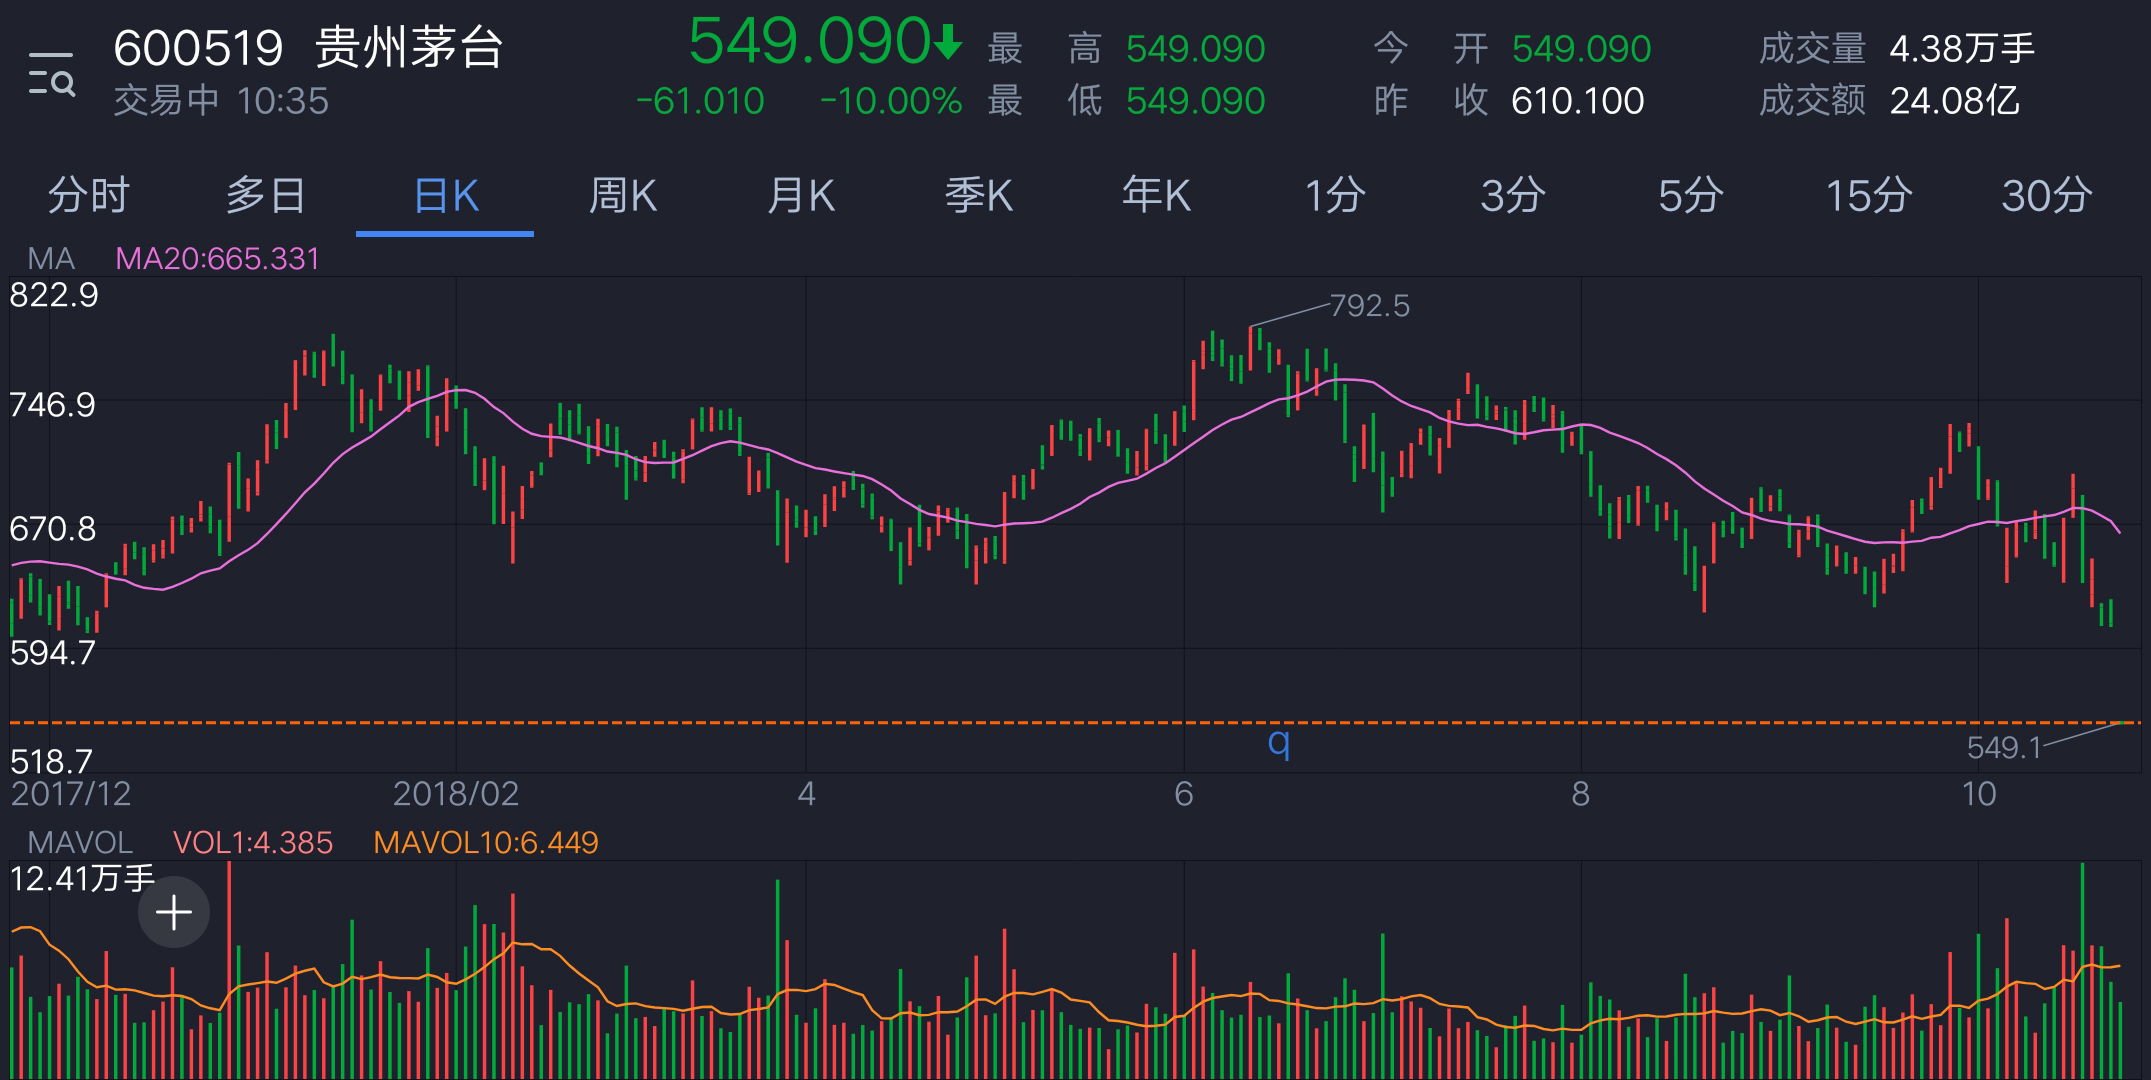
Task: Click the MAVOL10:6.449 indicator label
Action: 485,843
